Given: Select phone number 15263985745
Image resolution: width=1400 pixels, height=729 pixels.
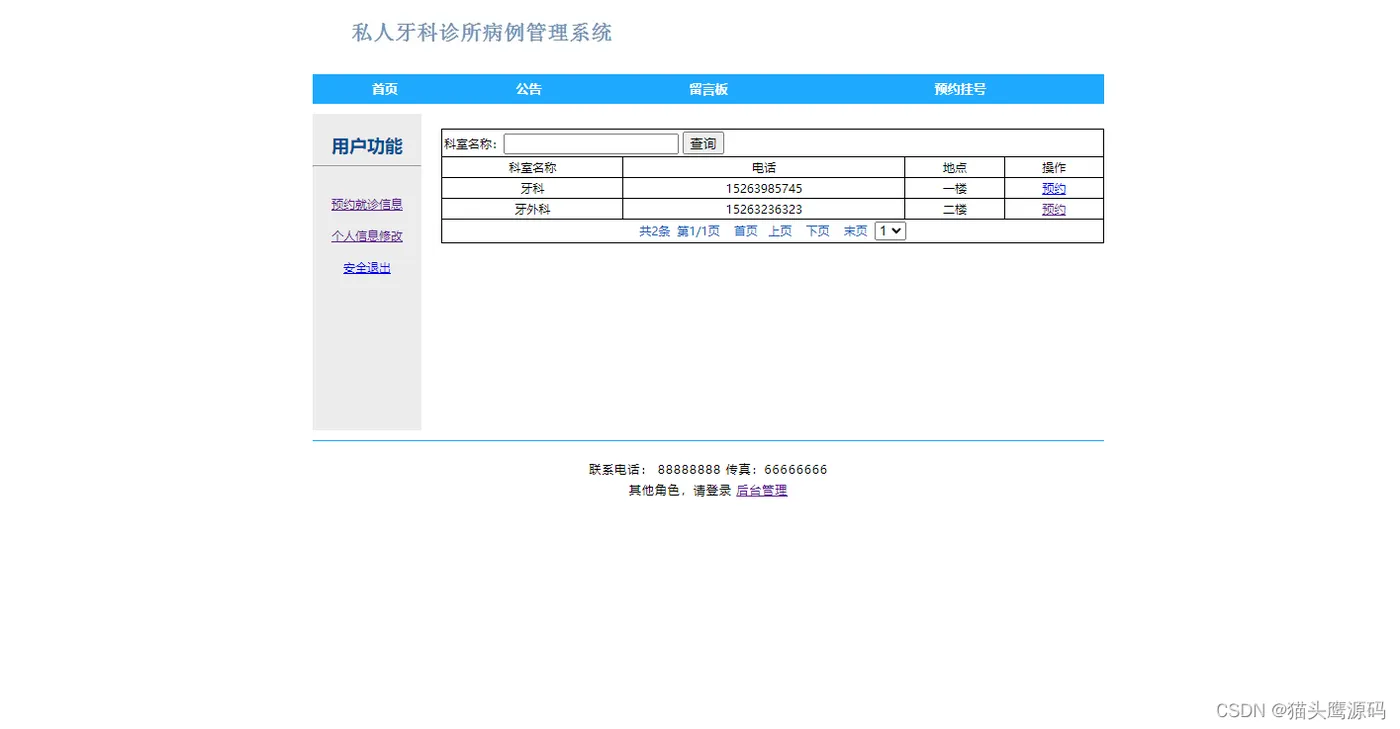Looking at the screenshot, I should (x=764, y=188).
